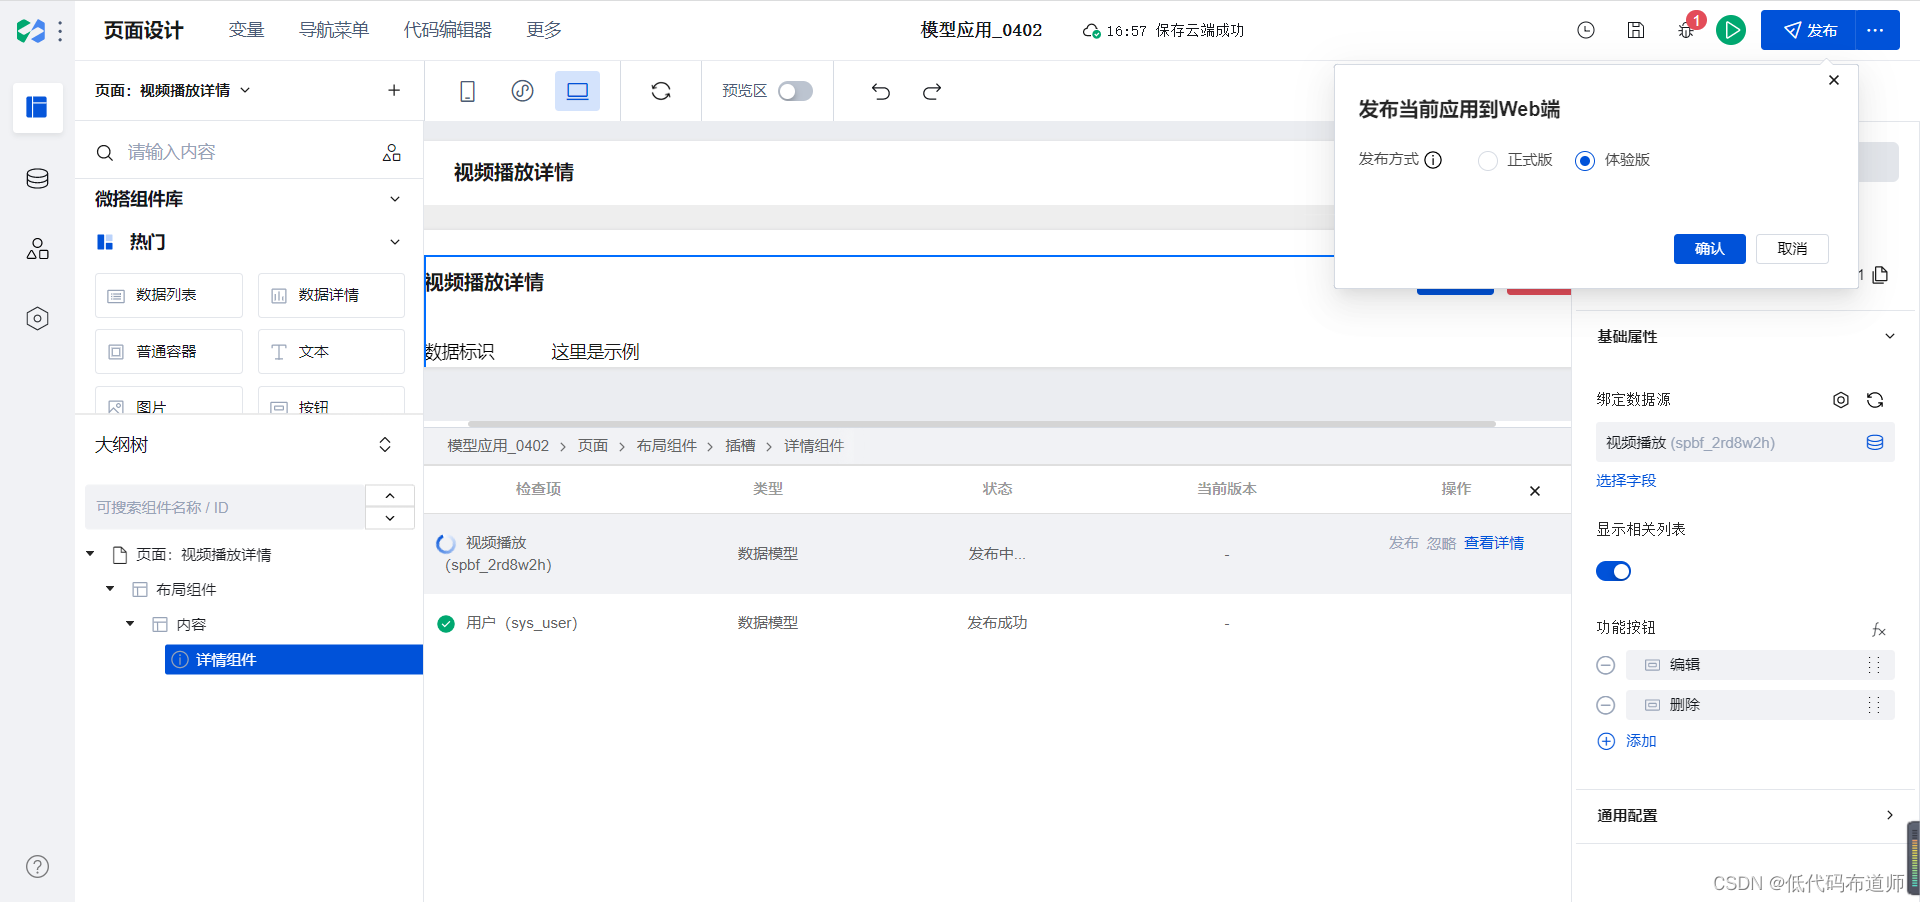Open page design sidebar icon
The height and width of the screenshot is (902, 1920).
37,107
